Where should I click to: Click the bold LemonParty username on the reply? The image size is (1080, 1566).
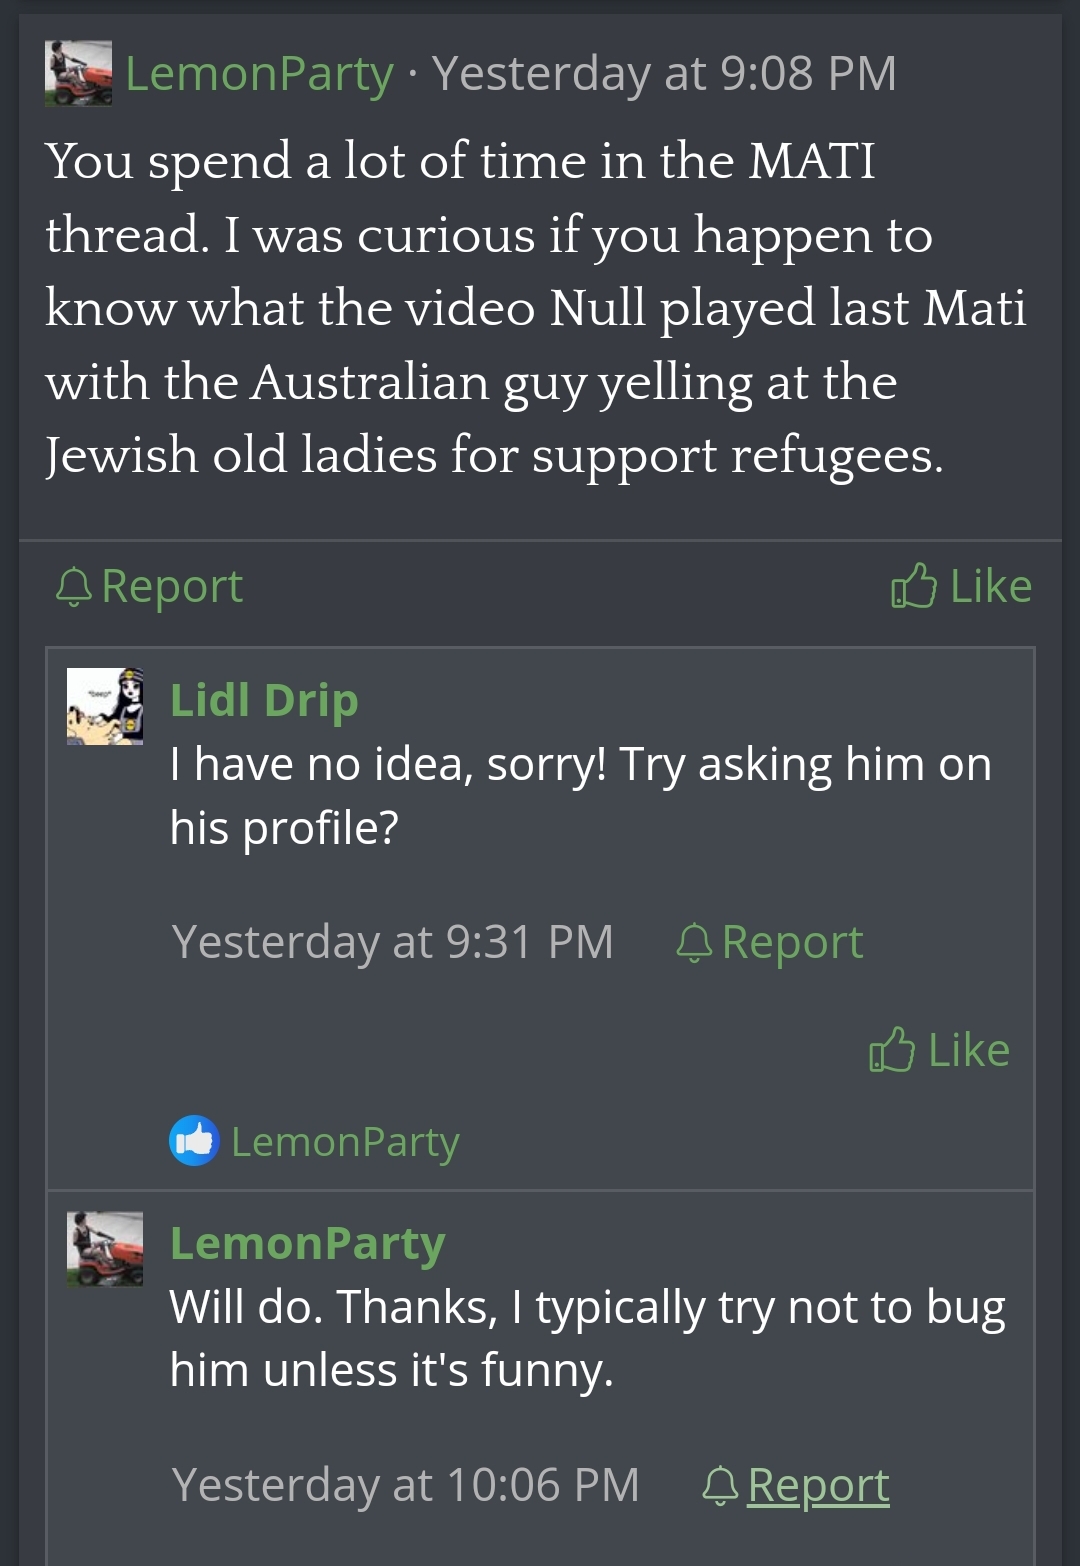click(x=307, y=1244)
